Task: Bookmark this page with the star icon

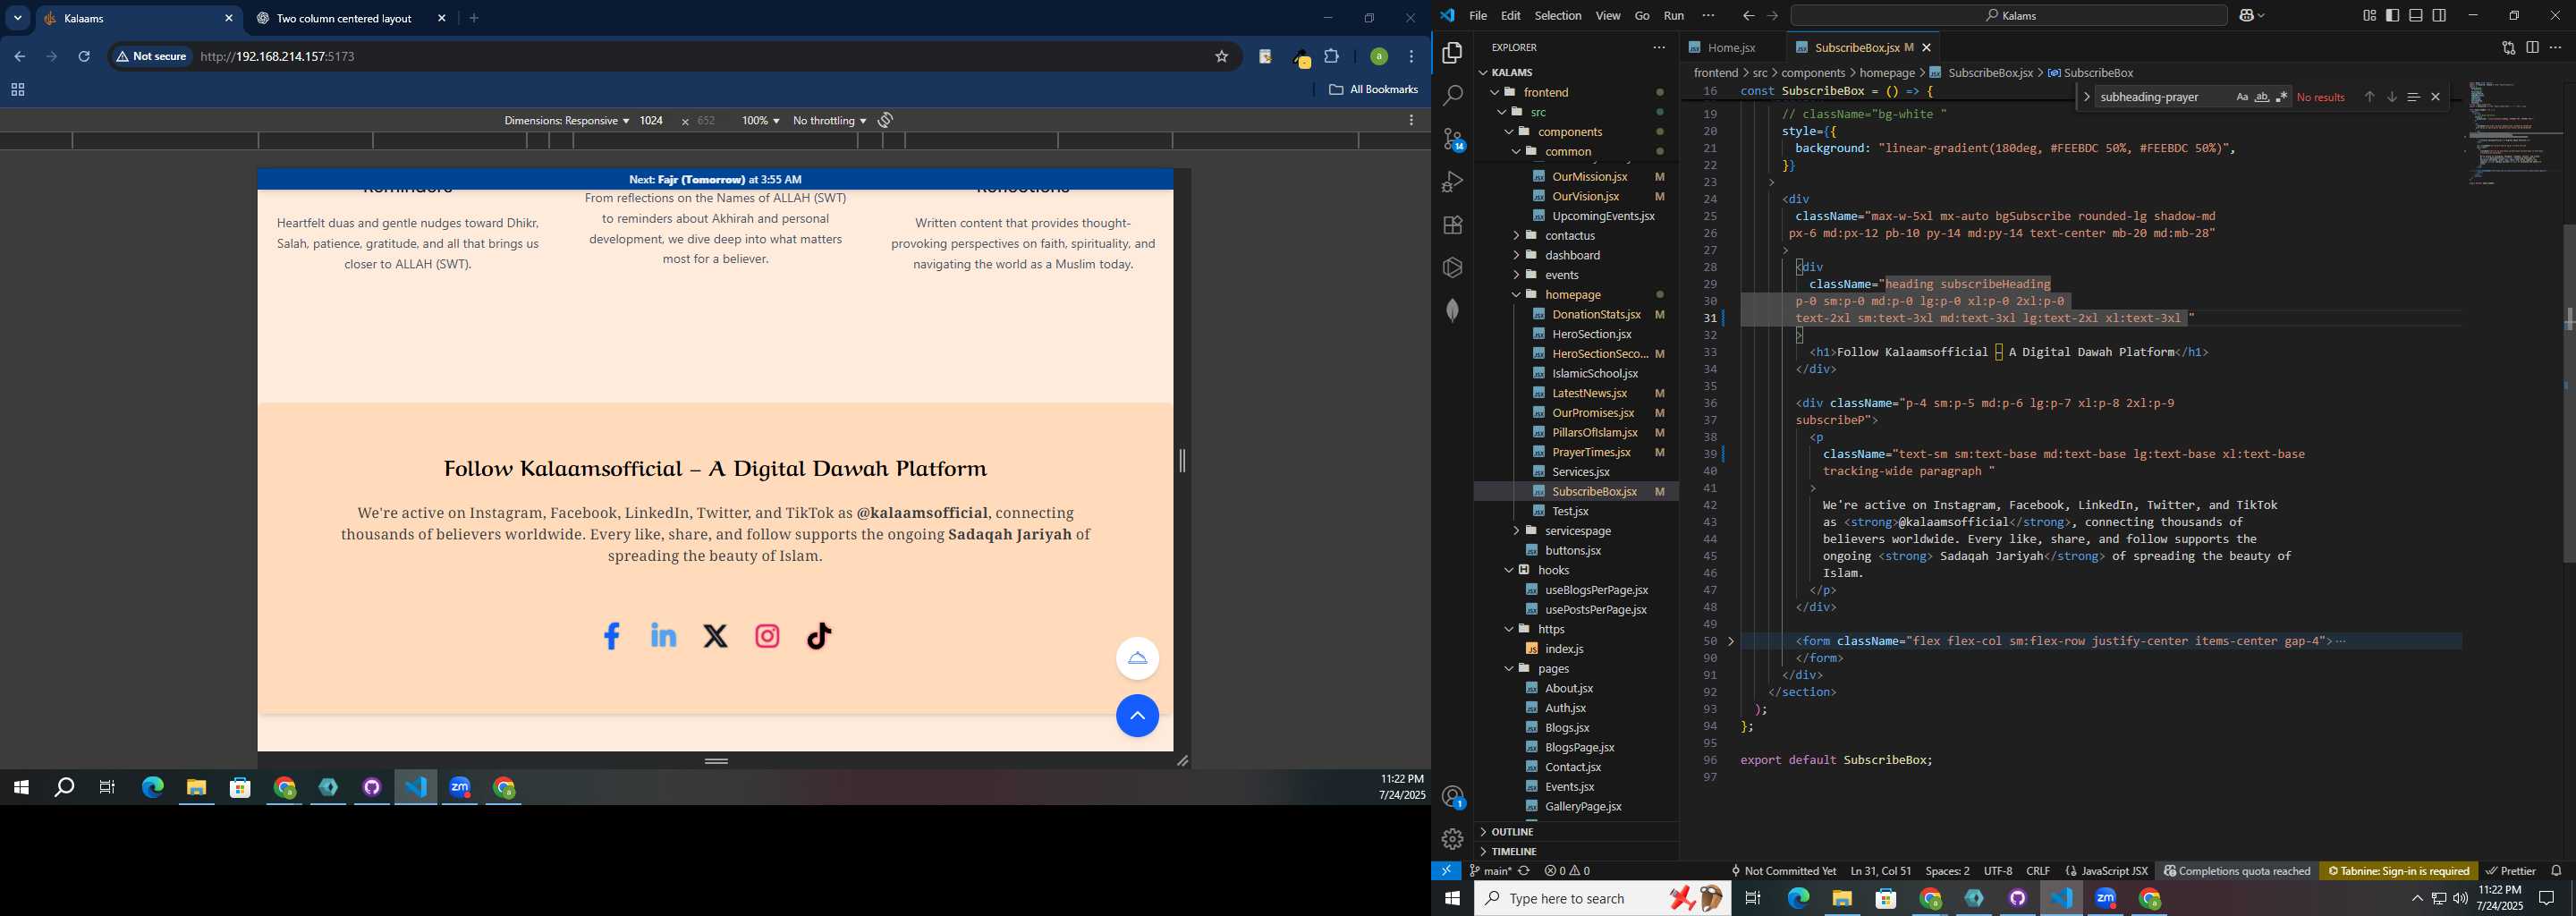Action: coord(1221,57)
